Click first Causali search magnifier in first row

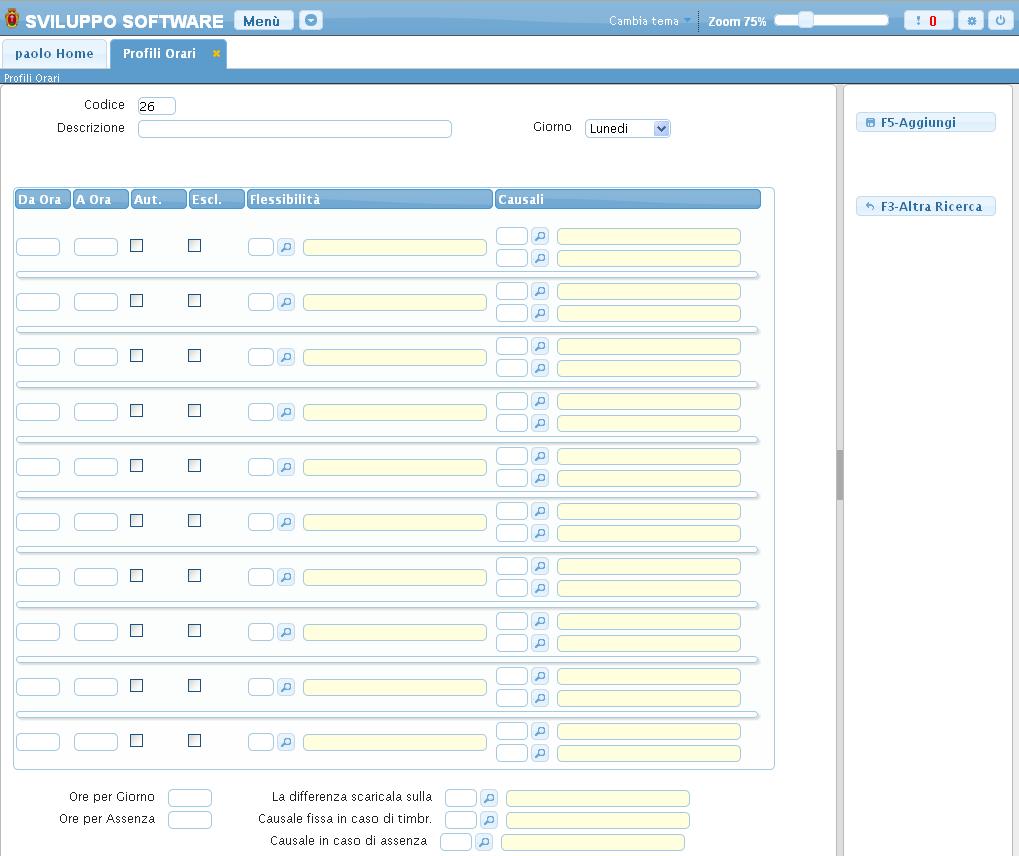(540, 236)
